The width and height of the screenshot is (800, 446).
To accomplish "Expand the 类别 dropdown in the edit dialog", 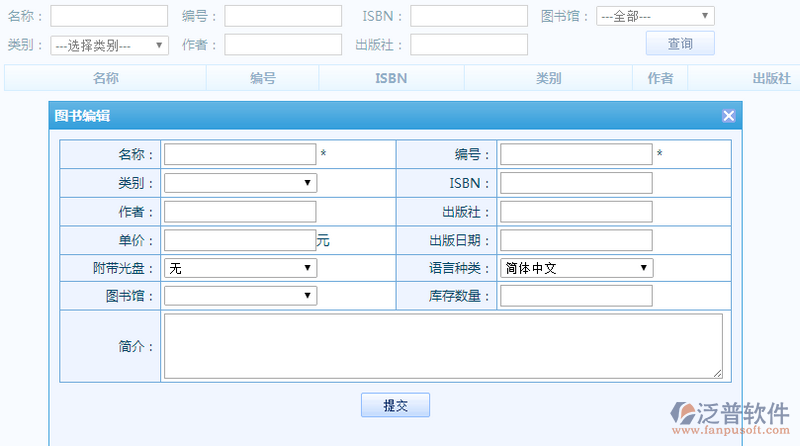I will pyautogui.click(x=240, y=183).
